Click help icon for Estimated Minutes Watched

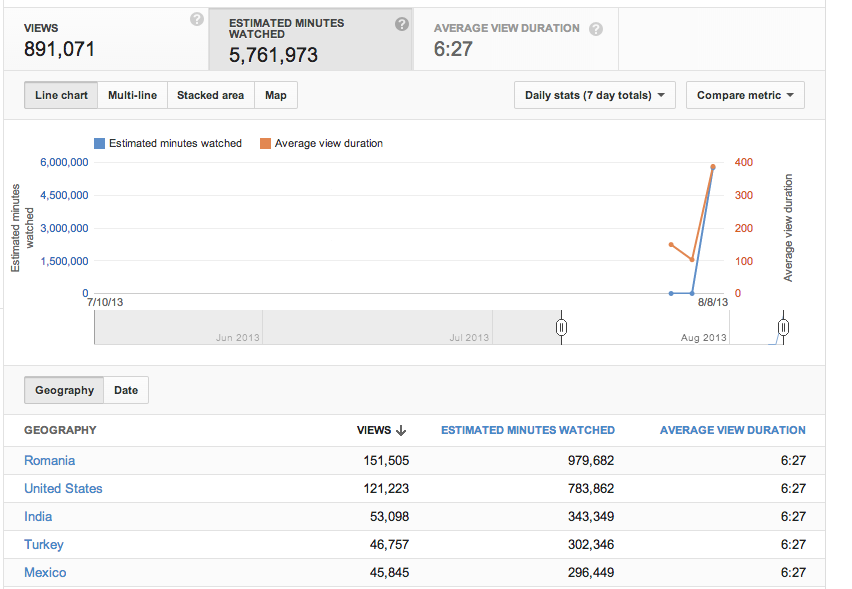pyautogui.click(x=402, y=24)
